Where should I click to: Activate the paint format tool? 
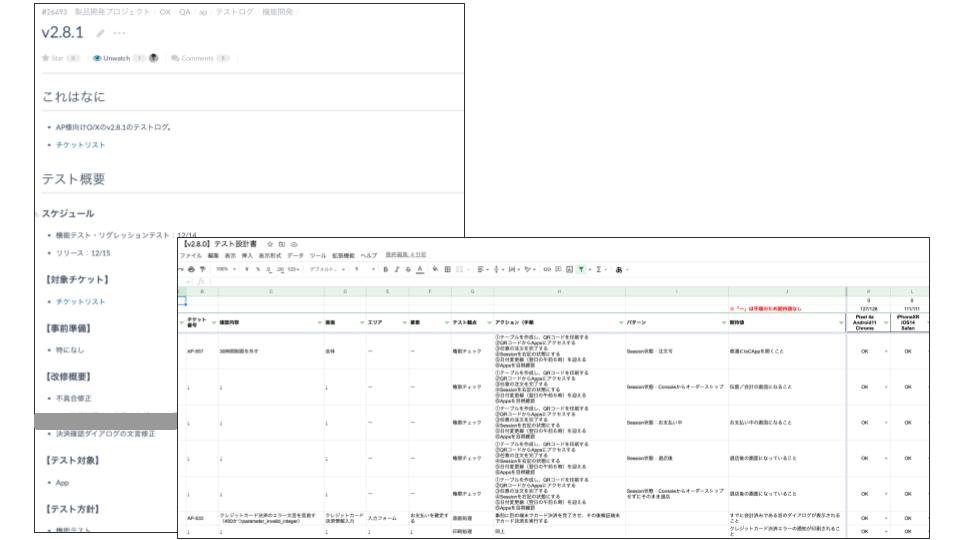(x=202, y=269)
